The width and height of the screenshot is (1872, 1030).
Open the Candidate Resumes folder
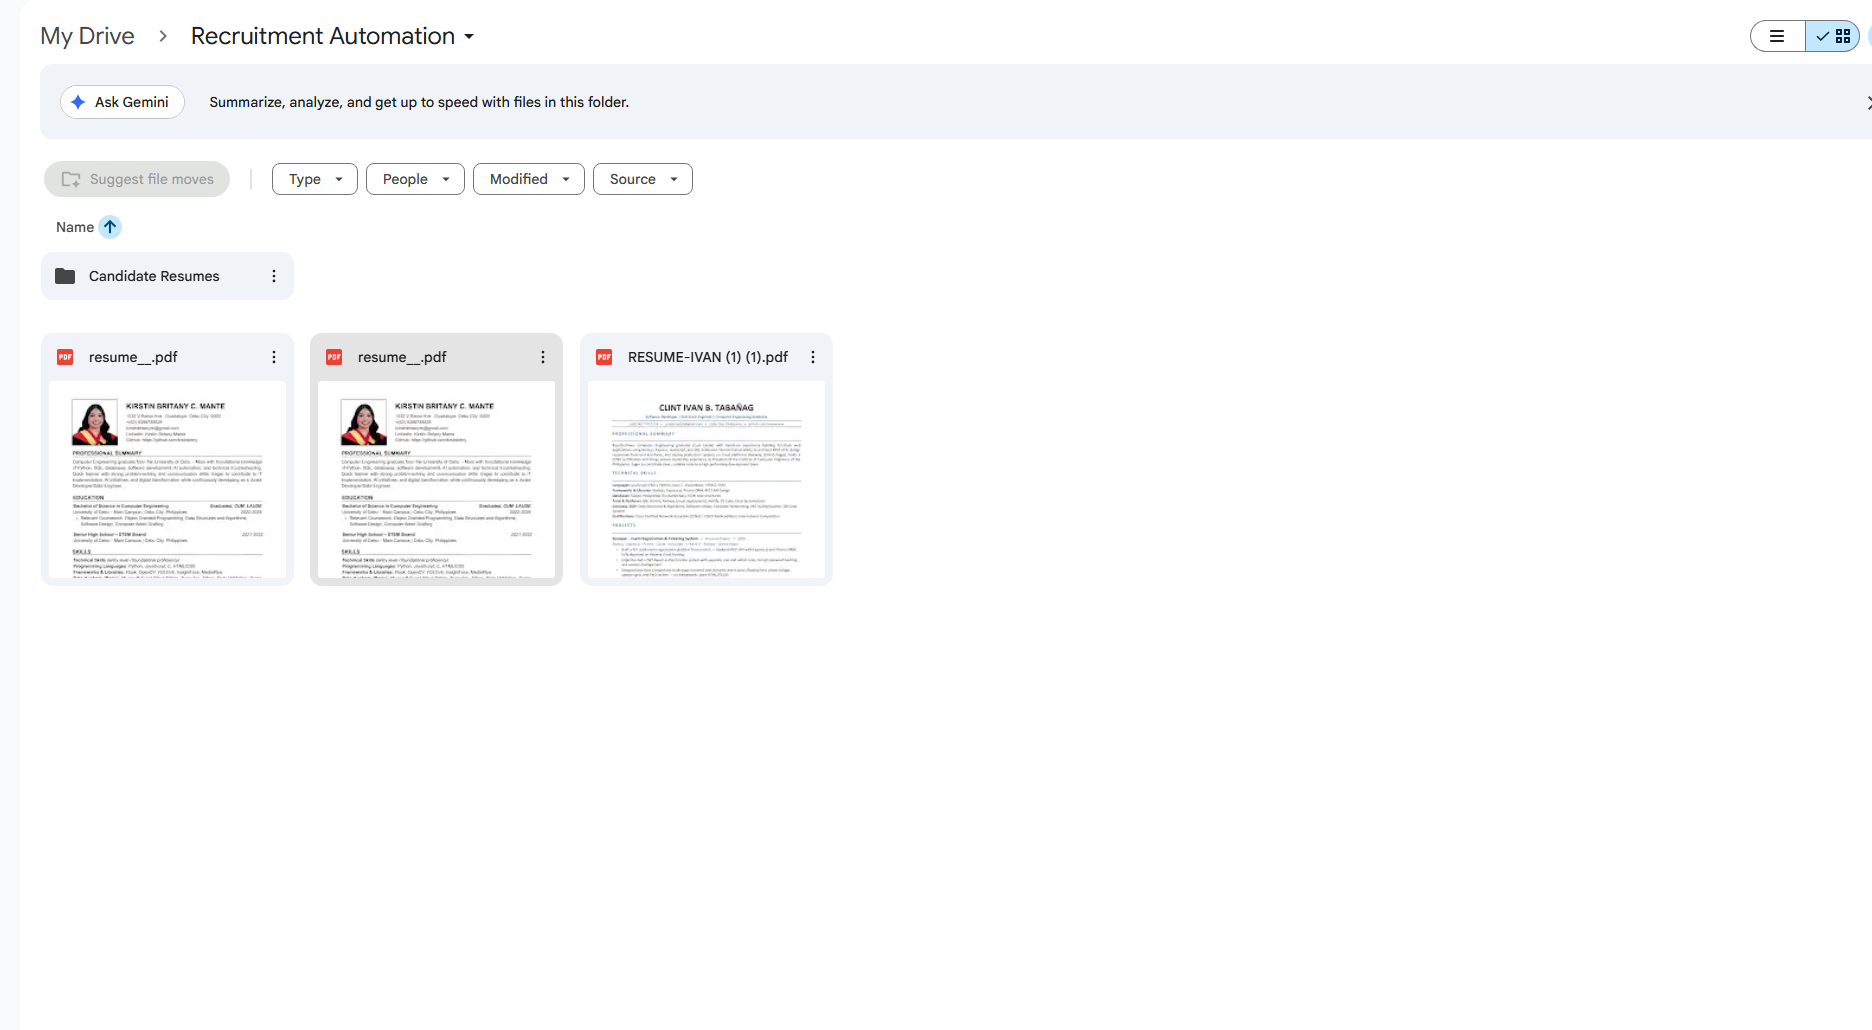[167, 276]
